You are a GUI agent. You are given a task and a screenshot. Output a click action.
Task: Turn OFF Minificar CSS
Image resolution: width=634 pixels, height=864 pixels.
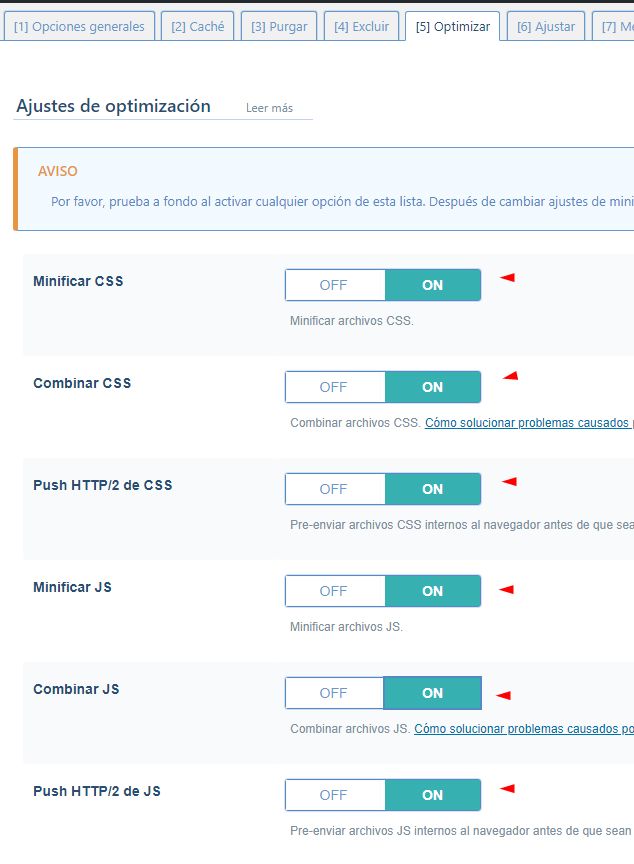334,285
